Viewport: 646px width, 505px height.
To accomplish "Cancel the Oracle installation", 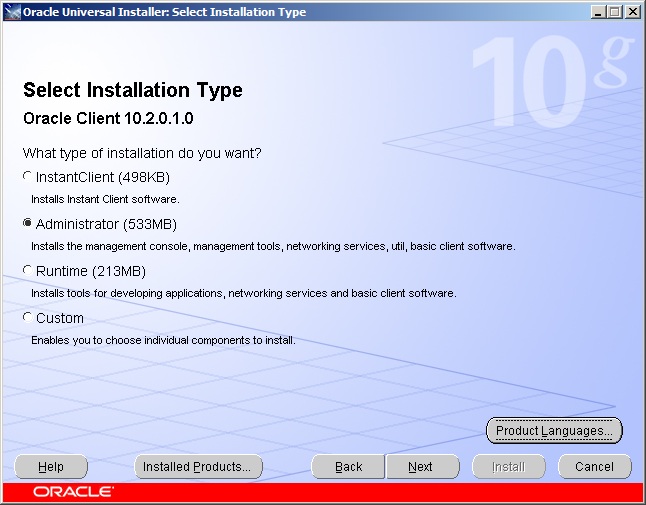I will click(595, 467).
